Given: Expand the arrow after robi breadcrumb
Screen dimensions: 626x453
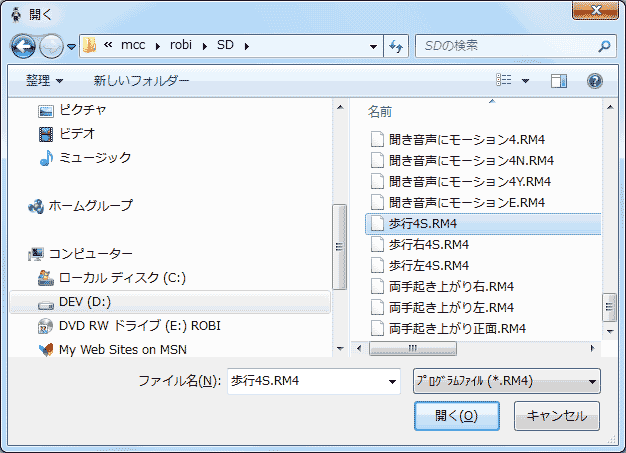Looking at the screenshot, I should pos(205,46).
